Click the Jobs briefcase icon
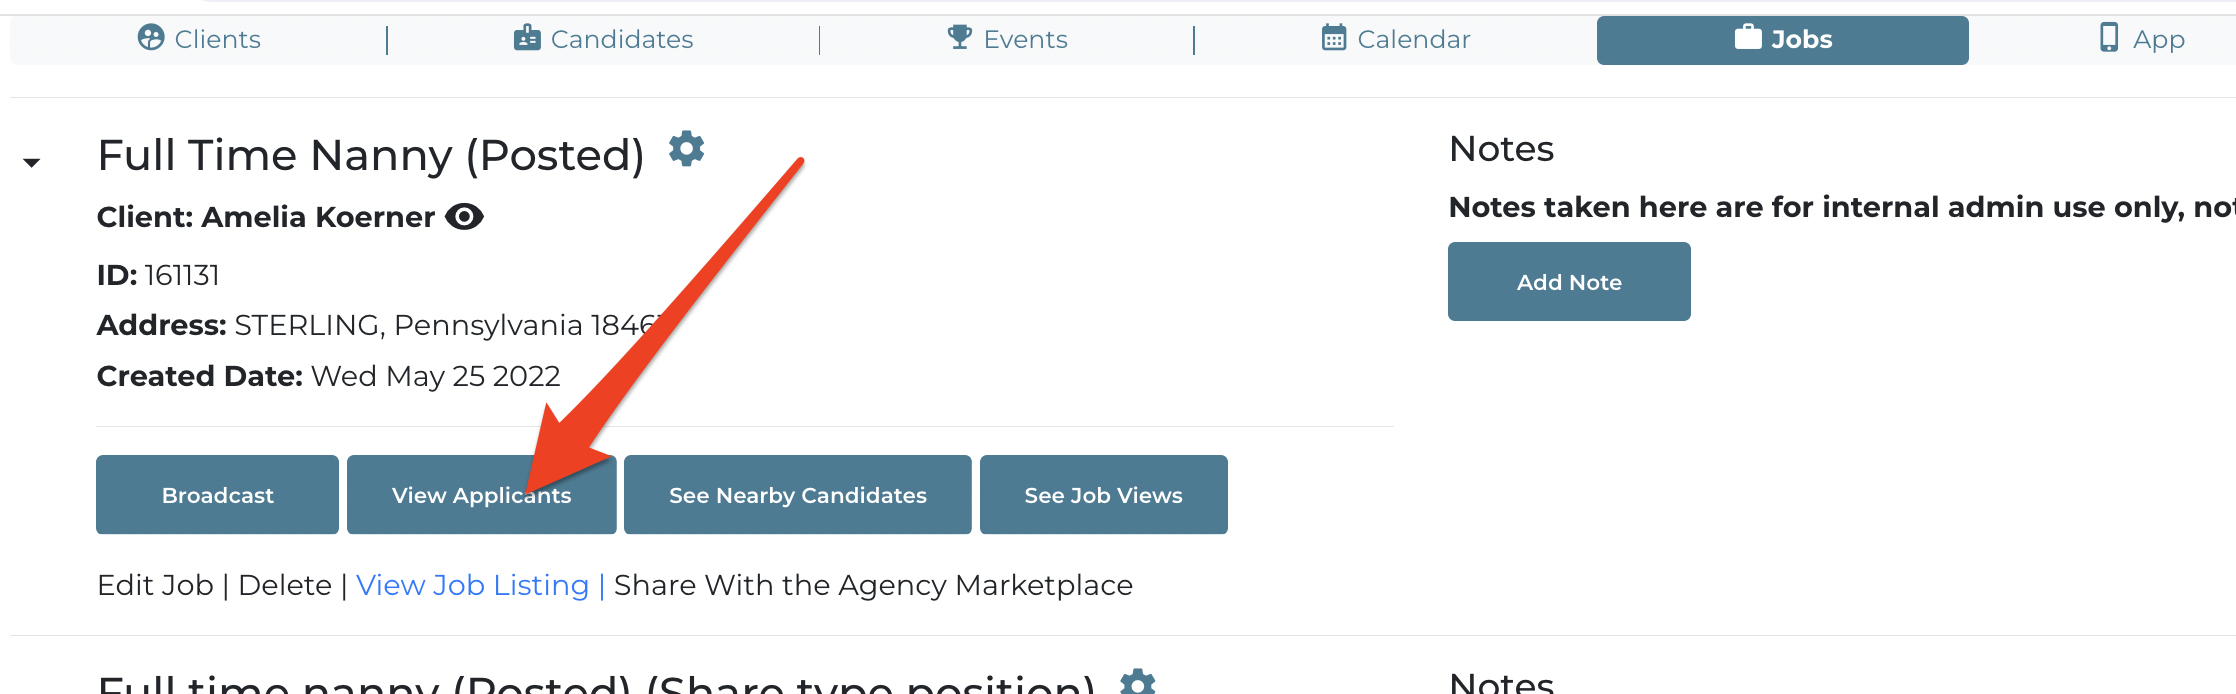Screen dimensions: 2236x694 coord(1748,38)
